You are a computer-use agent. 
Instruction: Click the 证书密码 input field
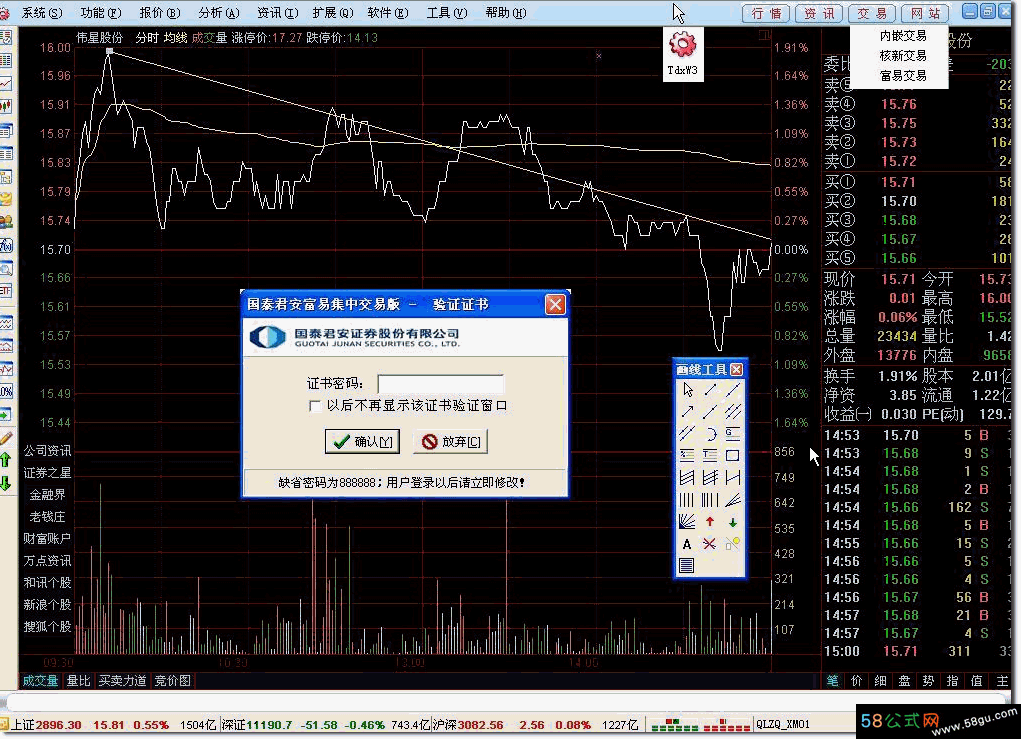pyautogui.click(x=441, y=383)
